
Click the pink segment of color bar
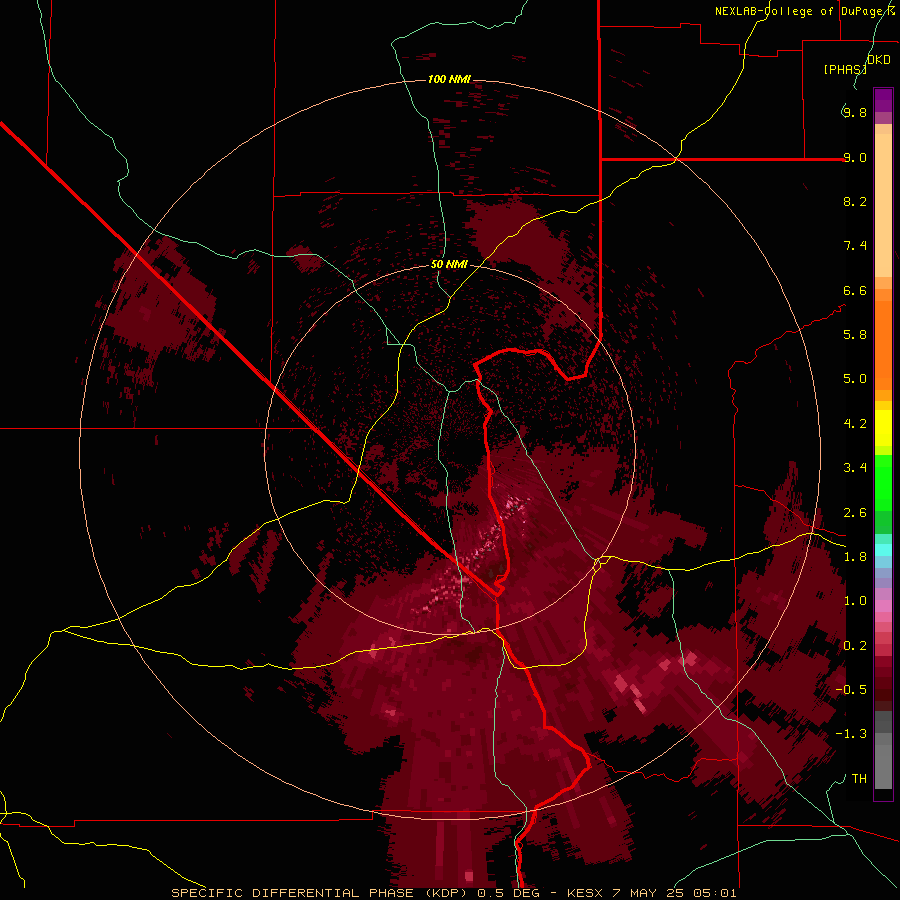point(883,606)
